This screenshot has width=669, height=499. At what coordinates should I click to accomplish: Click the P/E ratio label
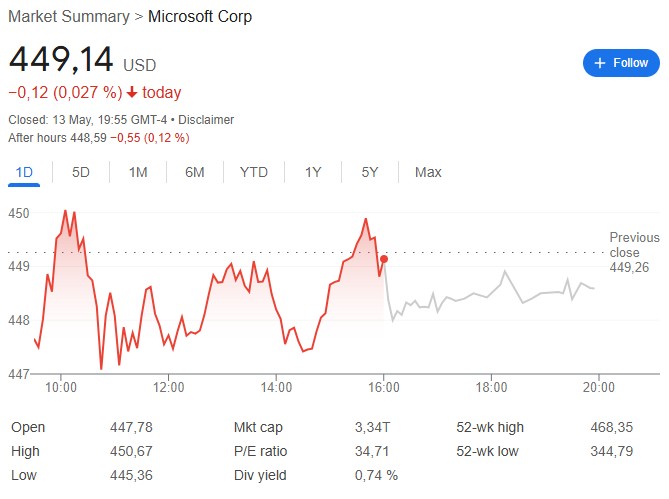[x=261, y=451]
